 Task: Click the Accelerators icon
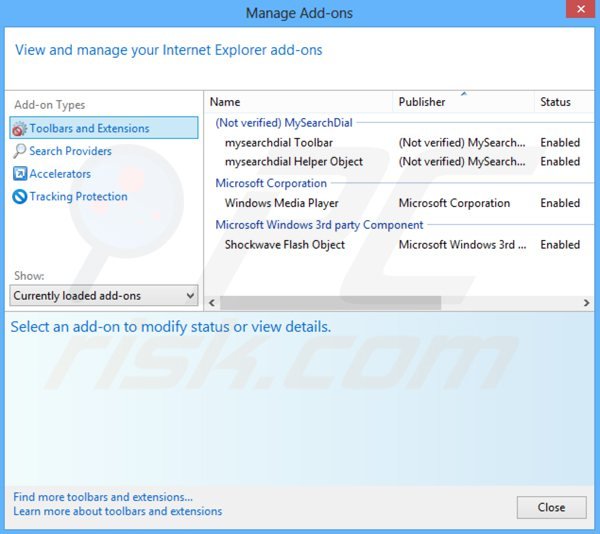tap(19, 174)
